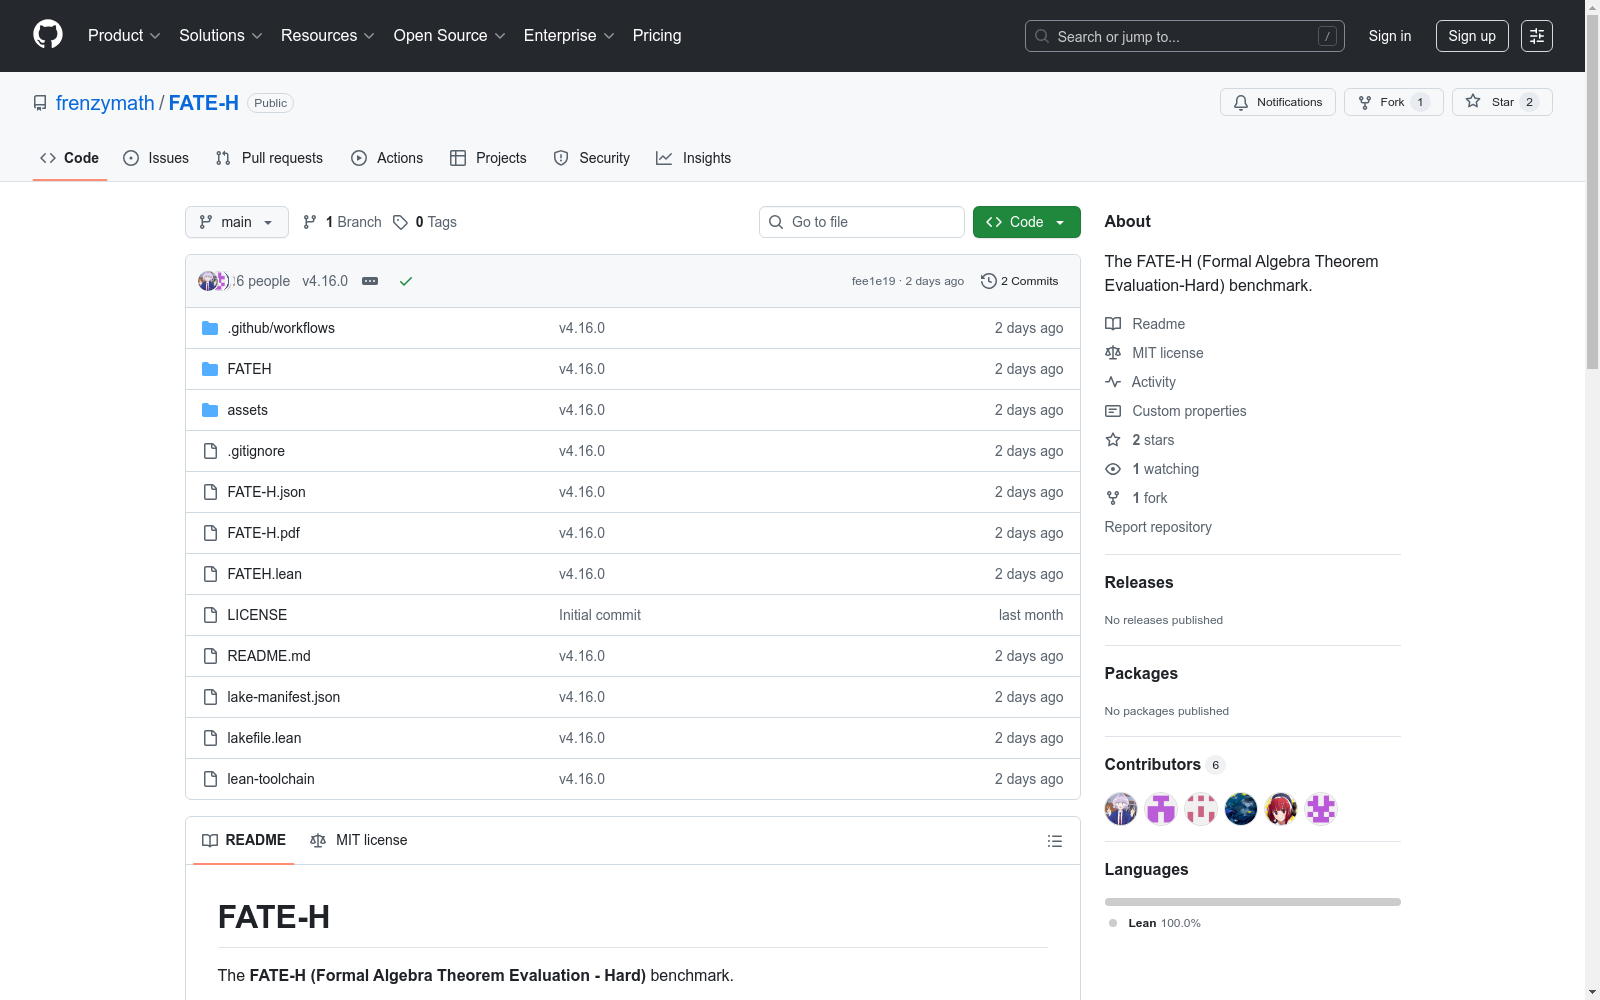This screenshot has height=1000, width=1600.
Task: Open the Initial commit message link
Action: (600, 615)
